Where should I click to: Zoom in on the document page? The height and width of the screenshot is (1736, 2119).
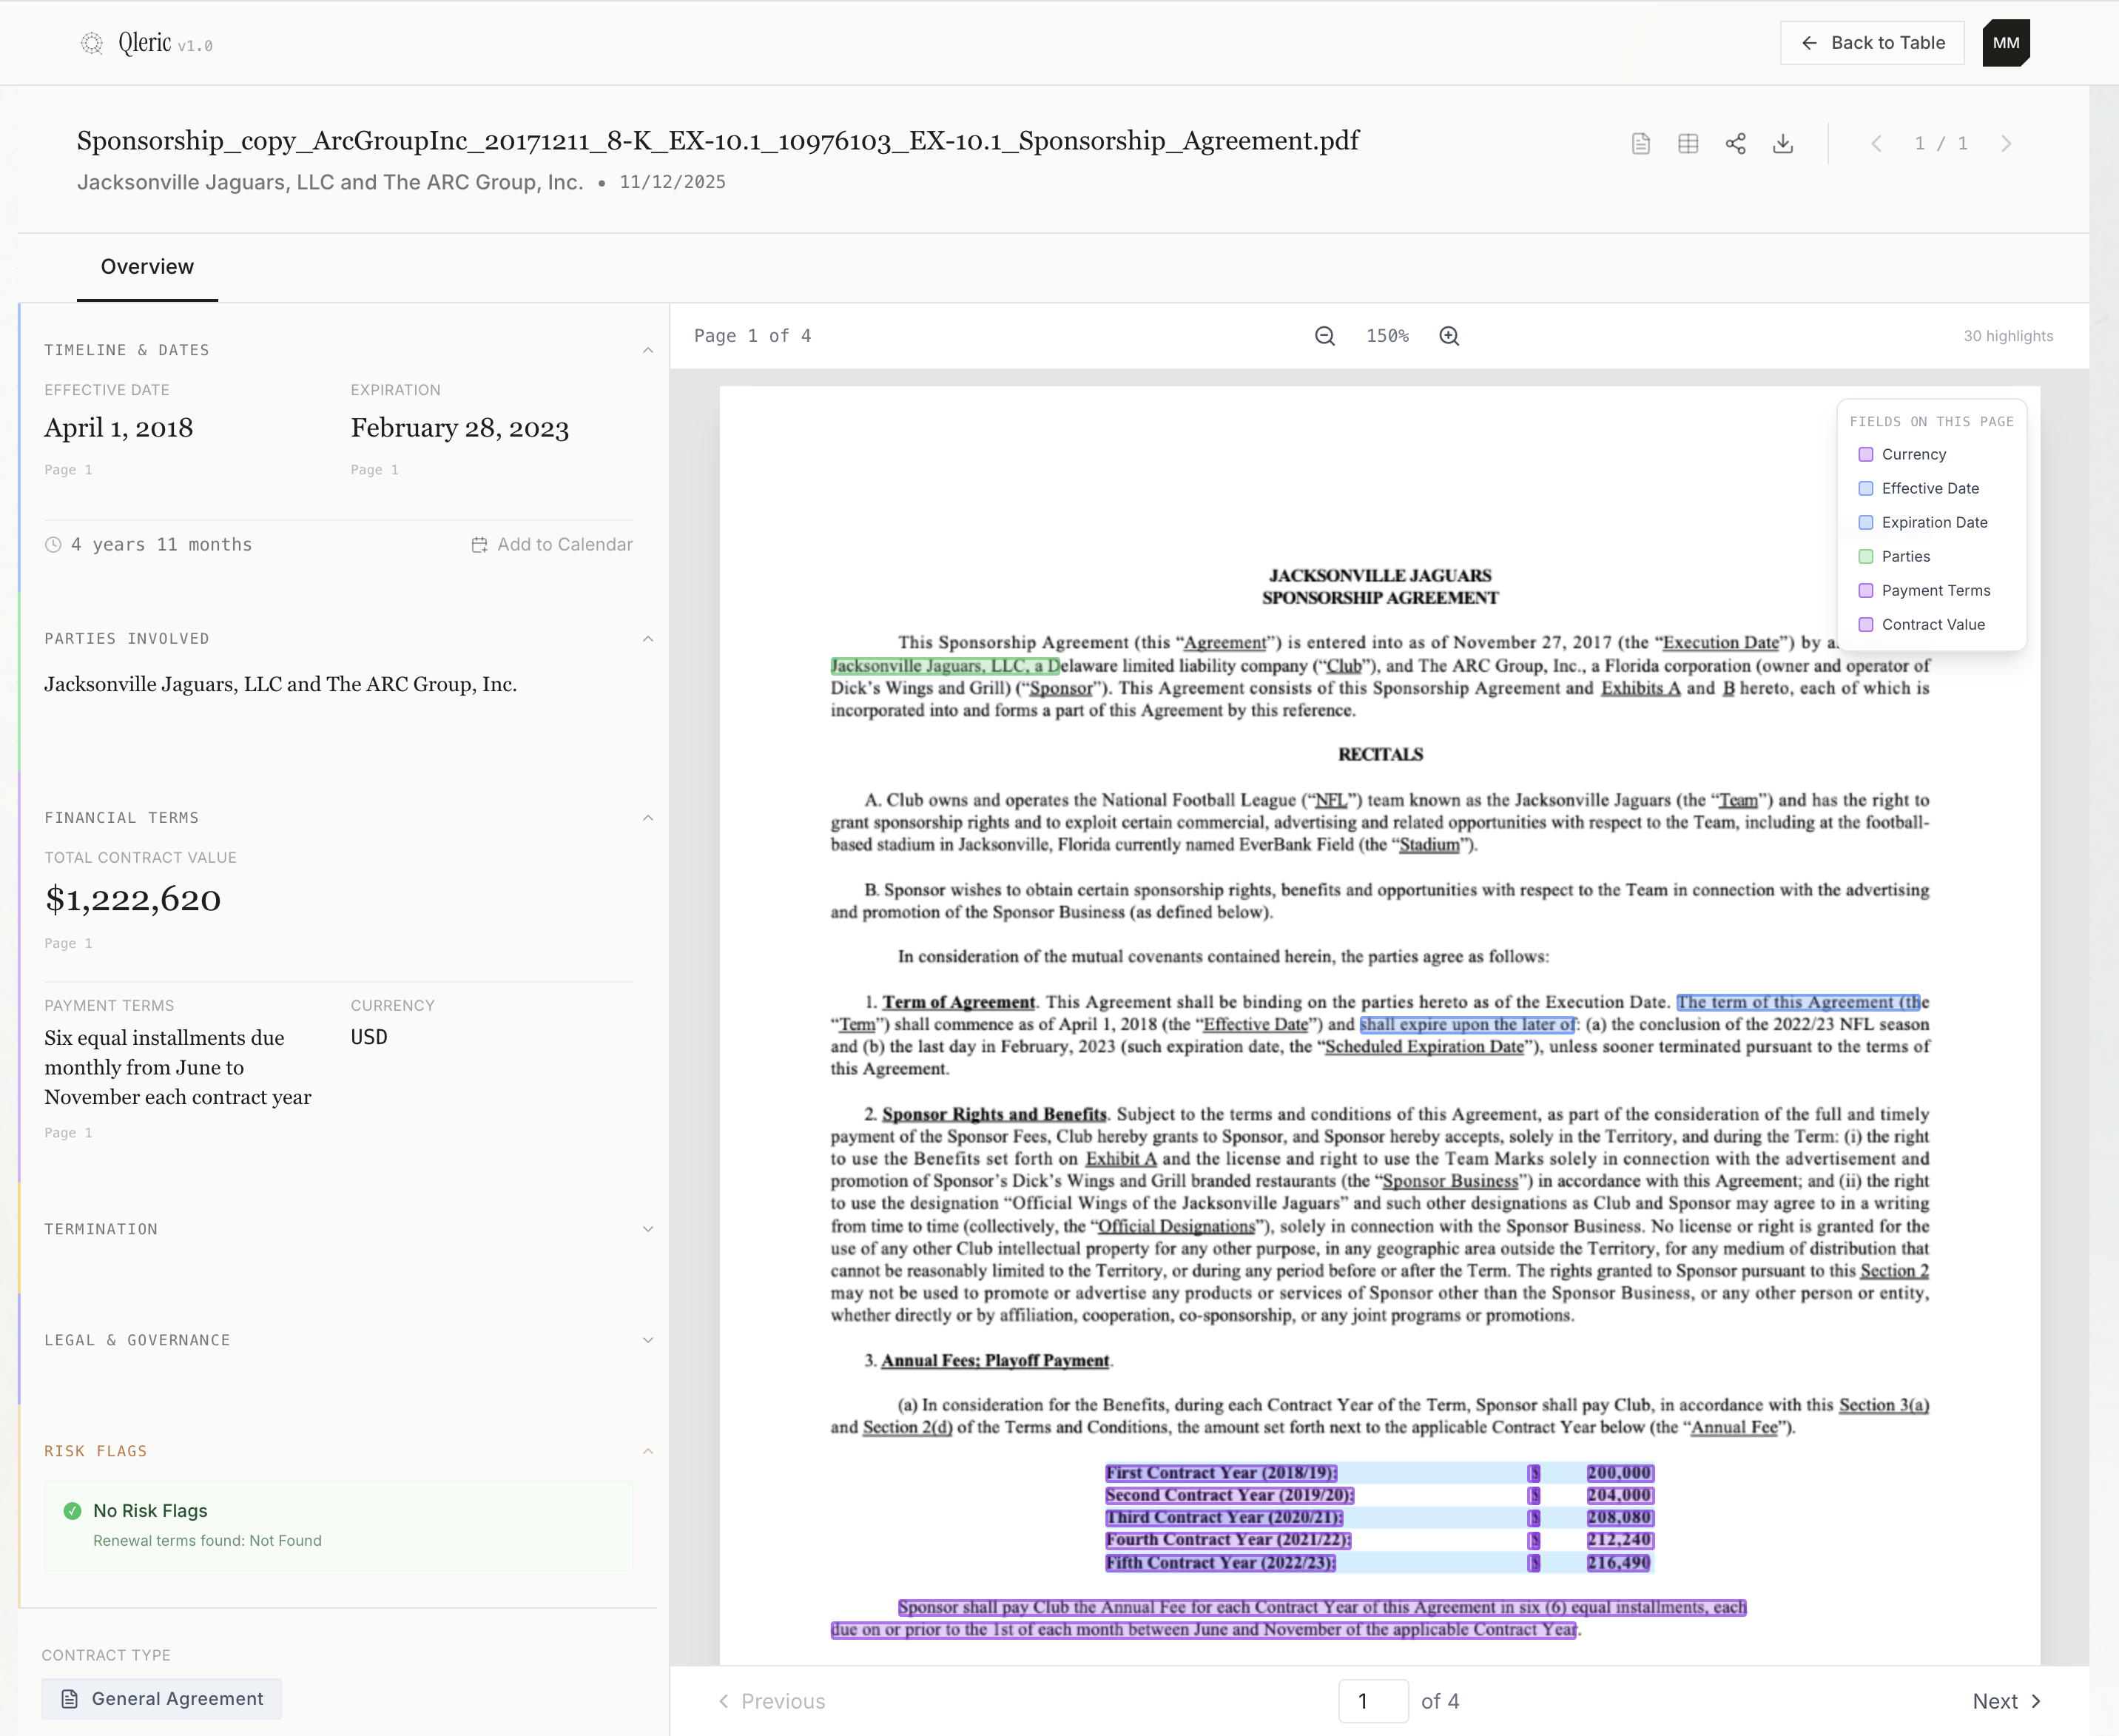tap(1449, 336)
